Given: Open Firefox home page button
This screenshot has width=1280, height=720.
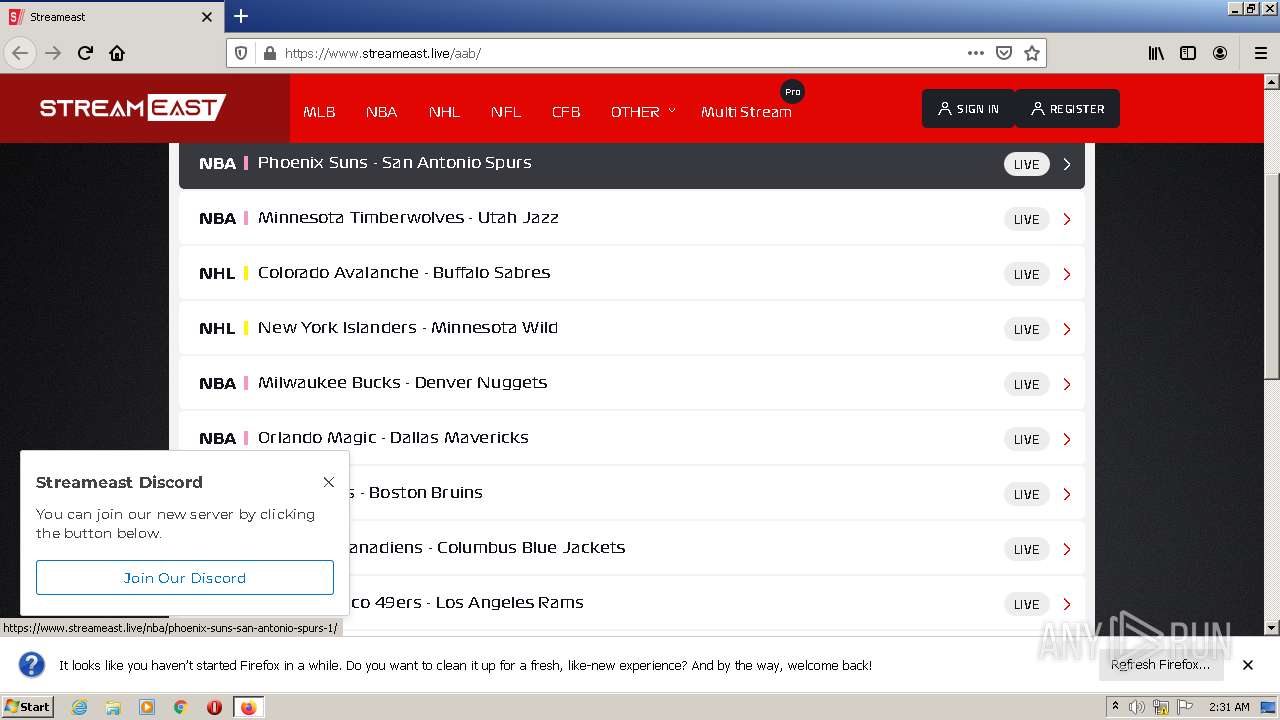Looking at the screenshot, I should point(117,53).
